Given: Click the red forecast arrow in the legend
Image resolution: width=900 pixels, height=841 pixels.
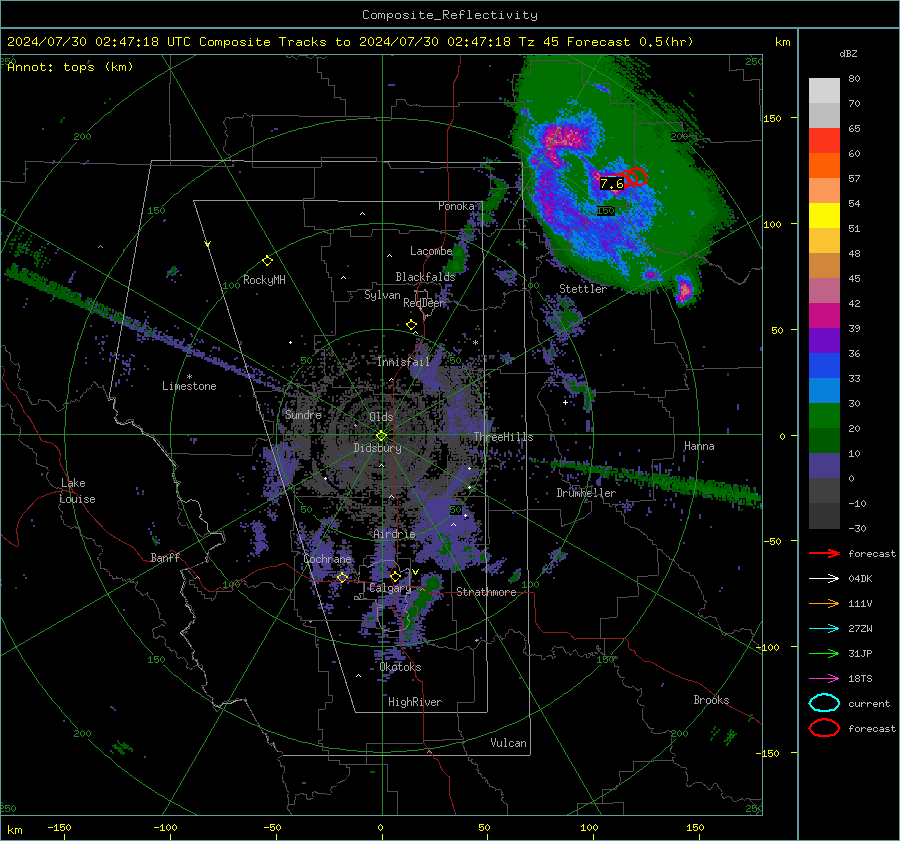Looking at the screenshot, I should pyautogui.click(x=824, y=553).
